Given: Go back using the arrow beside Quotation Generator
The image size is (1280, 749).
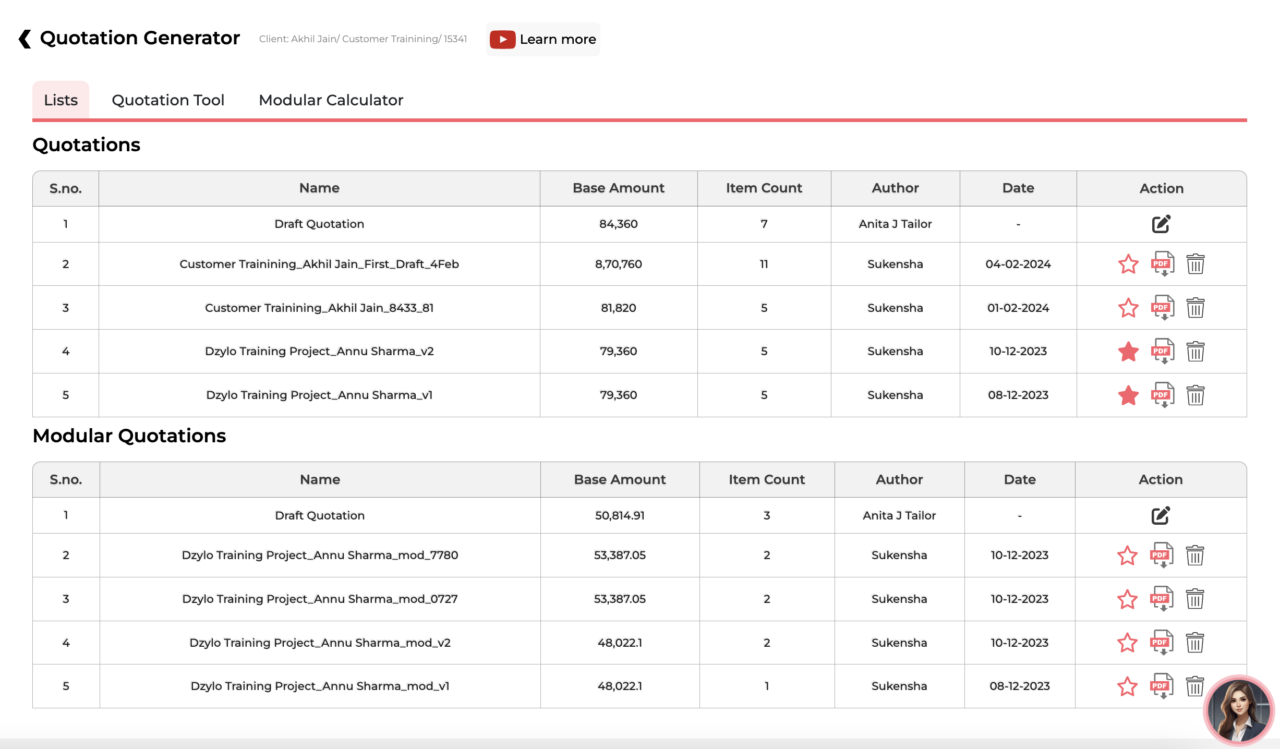Looking at the screenshot, I should point(24,39).
